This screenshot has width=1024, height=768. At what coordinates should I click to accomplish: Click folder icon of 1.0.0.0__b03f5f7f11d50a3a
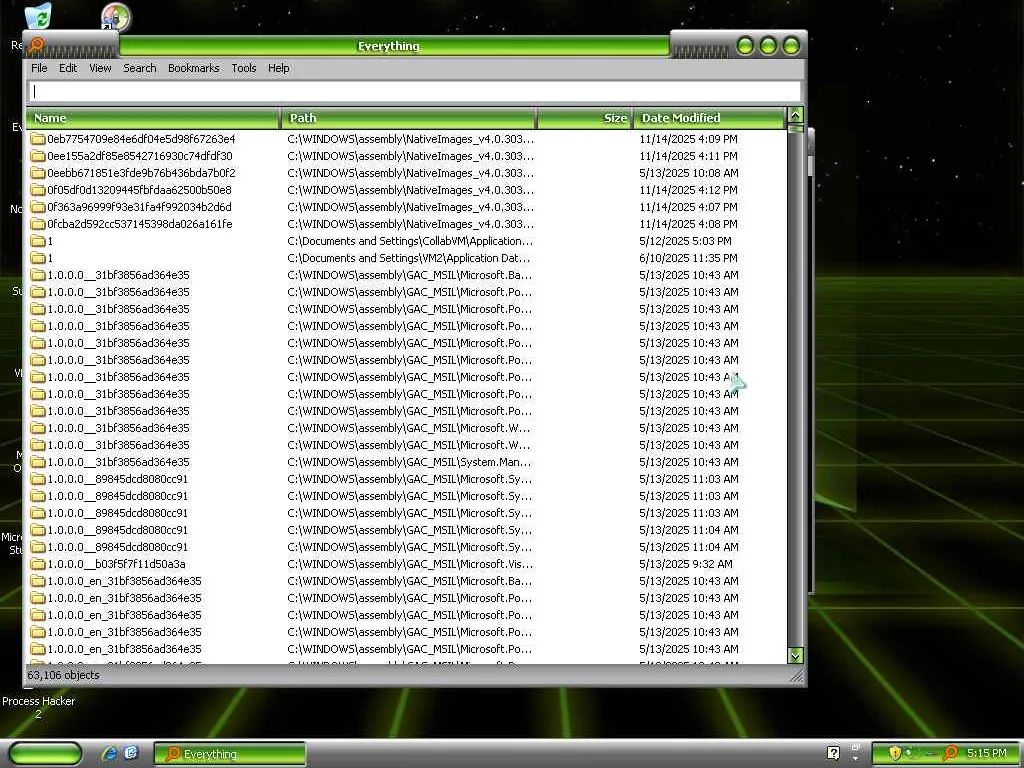coord(38,564)
